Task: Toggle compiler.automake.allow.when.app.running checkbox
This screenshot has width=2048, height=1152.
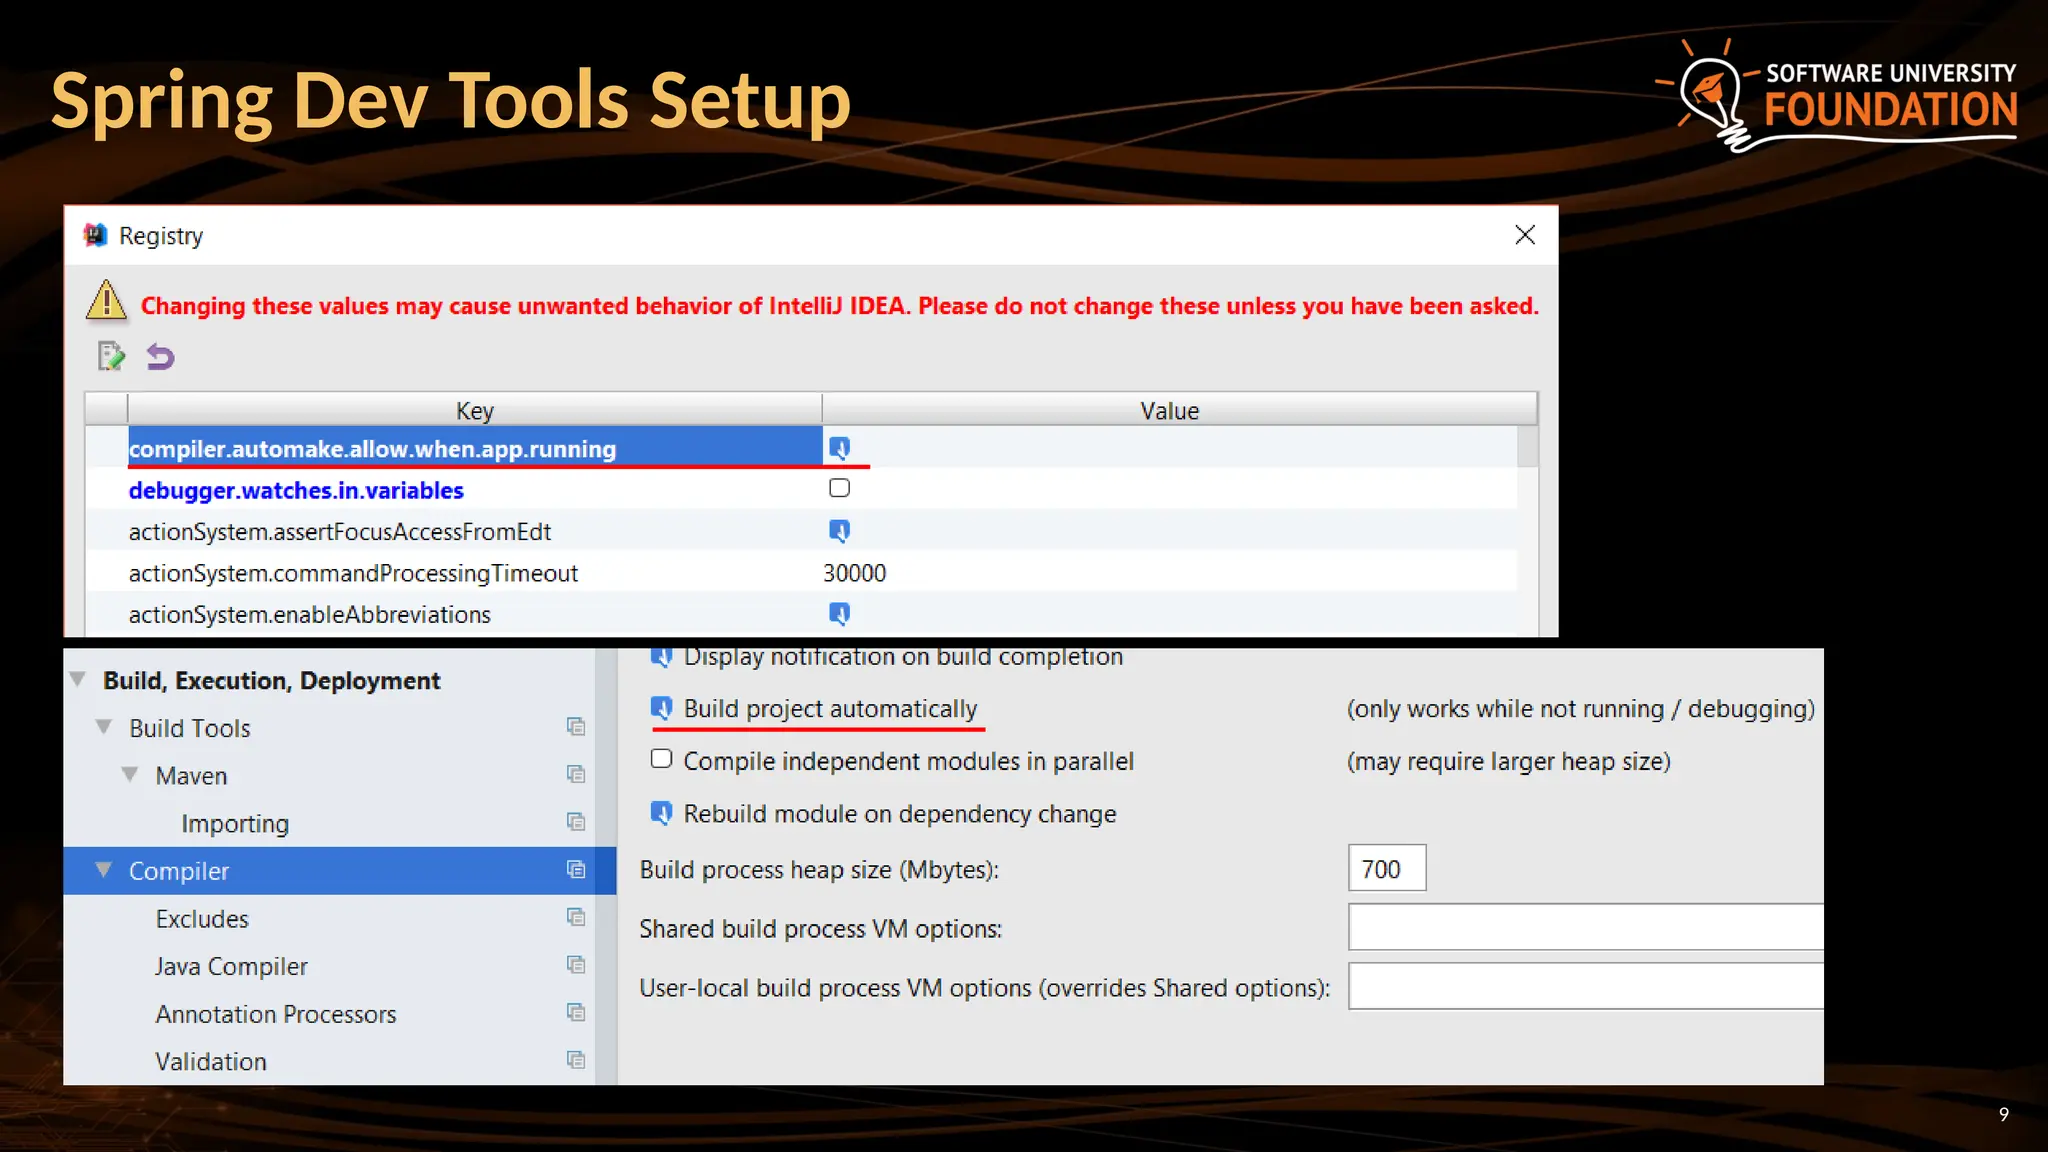Action: pos(839,448)
